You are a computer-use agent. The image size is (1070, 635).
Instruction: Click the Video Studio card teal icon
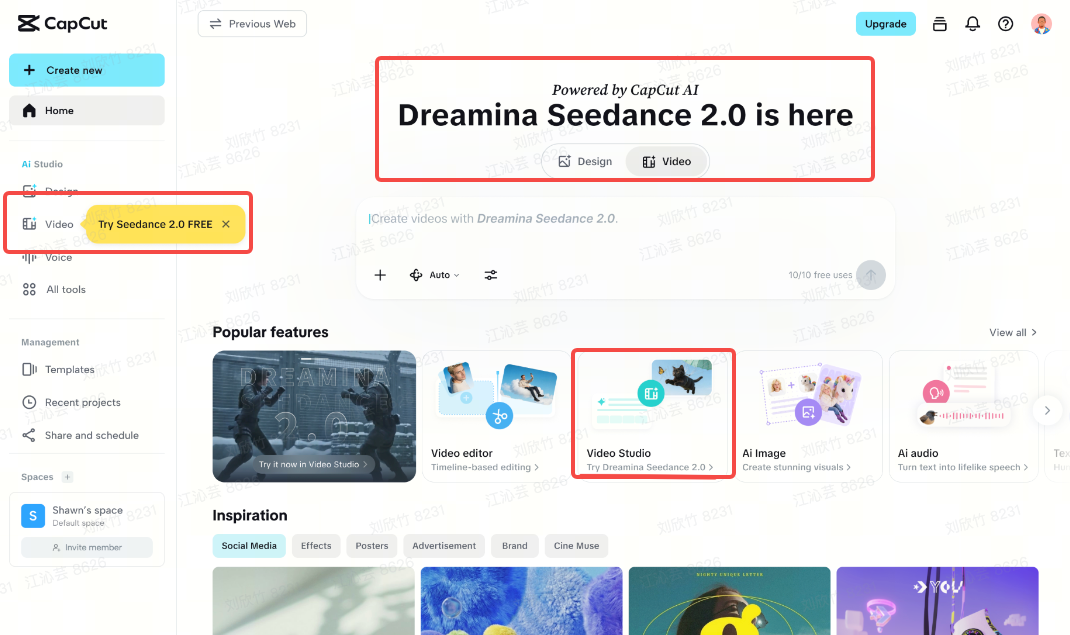tap(651, 393)
